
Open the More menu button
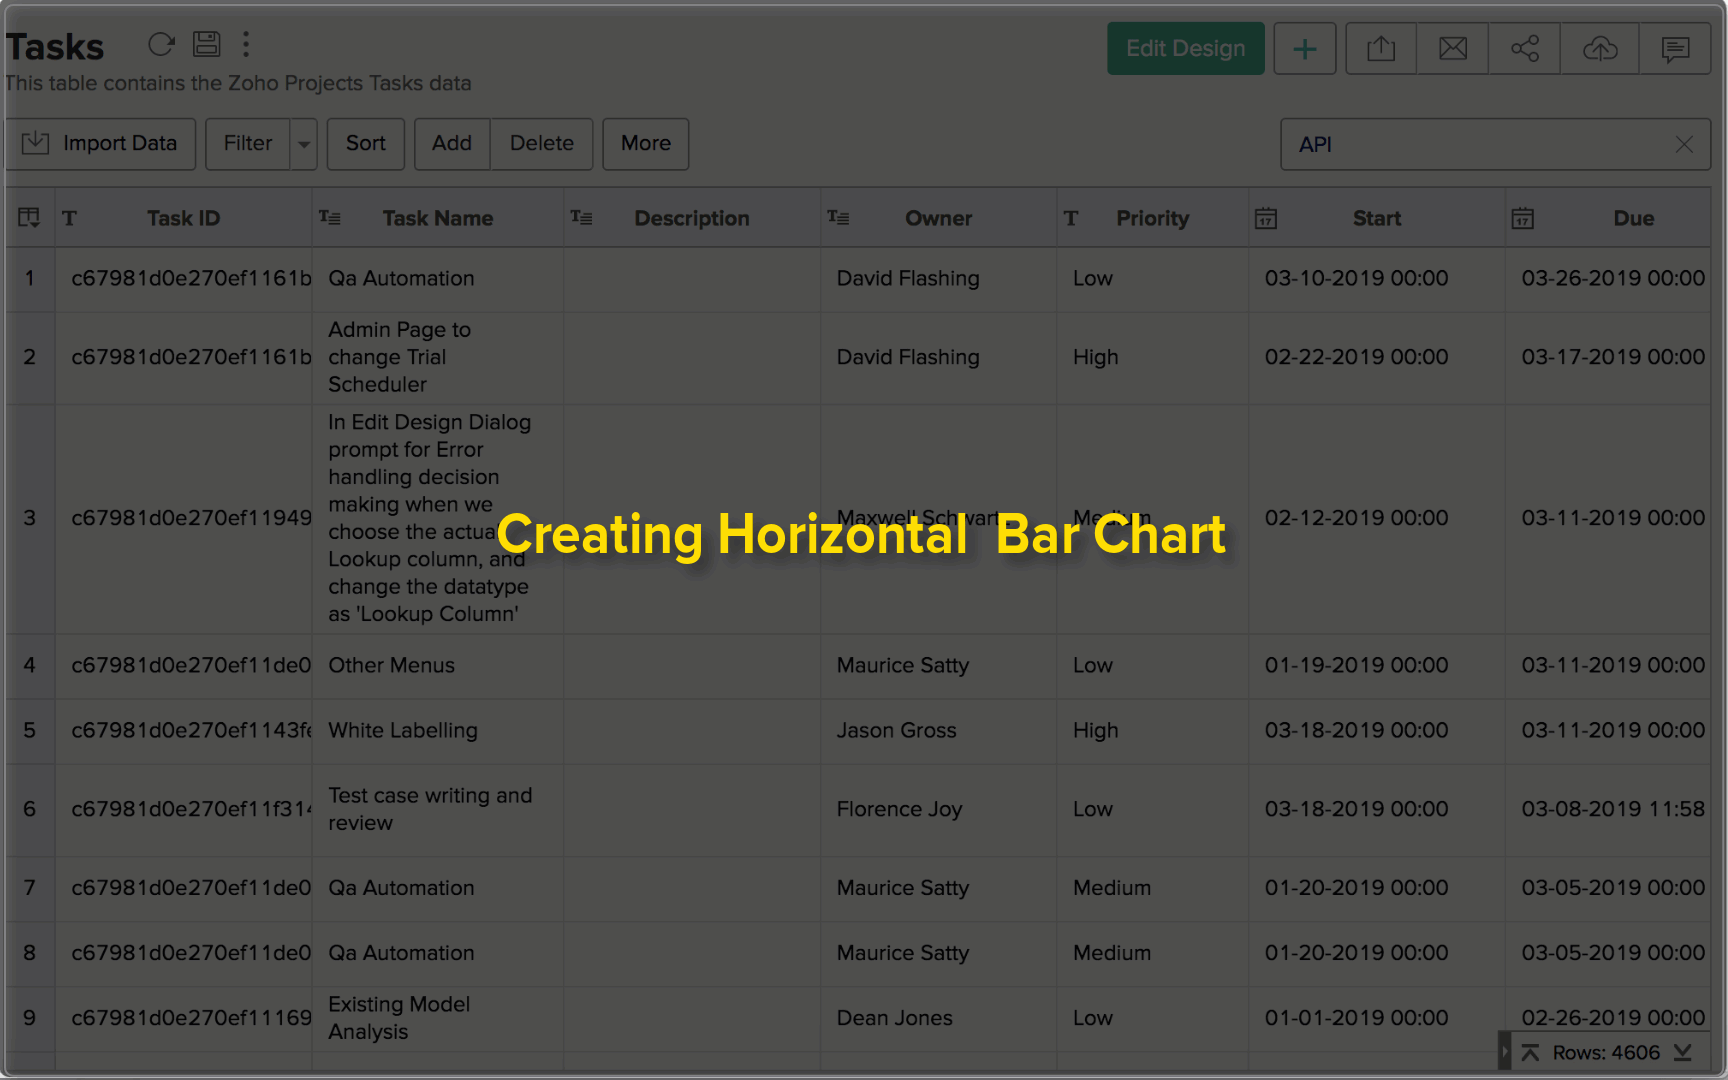coord(645,144)
